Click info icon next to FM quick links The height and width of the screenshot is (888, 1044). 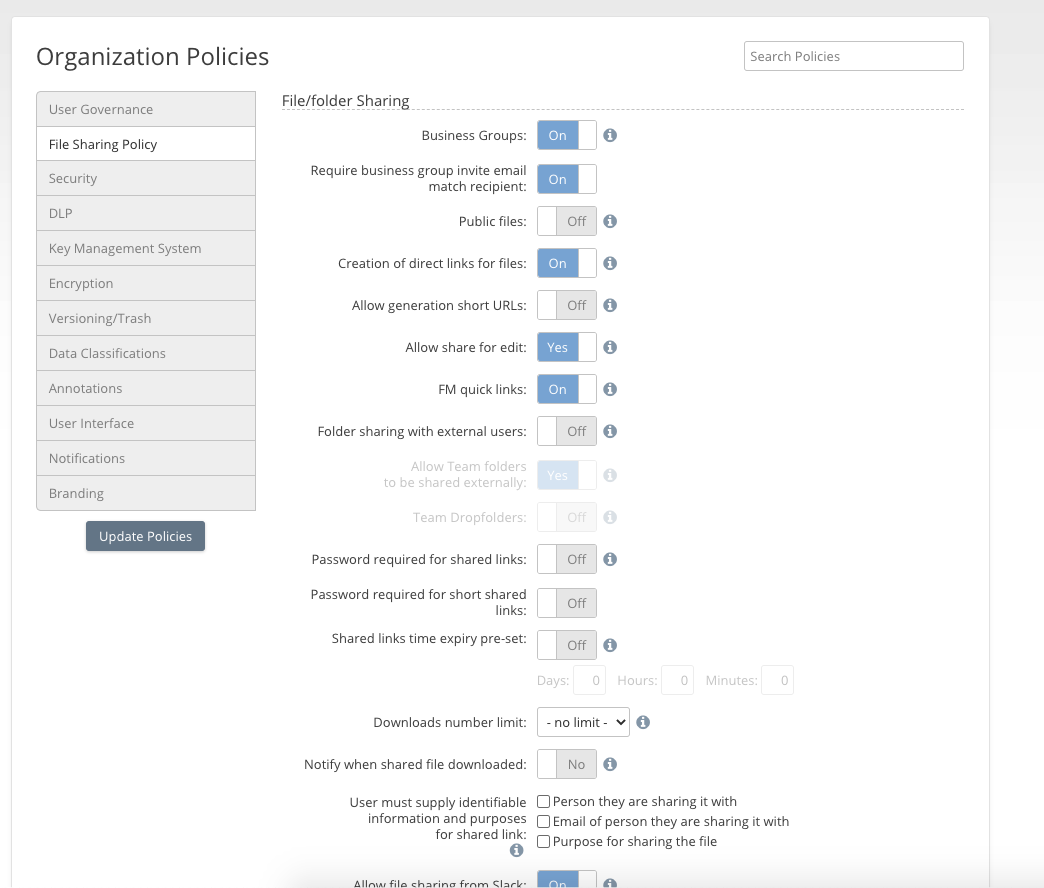click(610, 389)
